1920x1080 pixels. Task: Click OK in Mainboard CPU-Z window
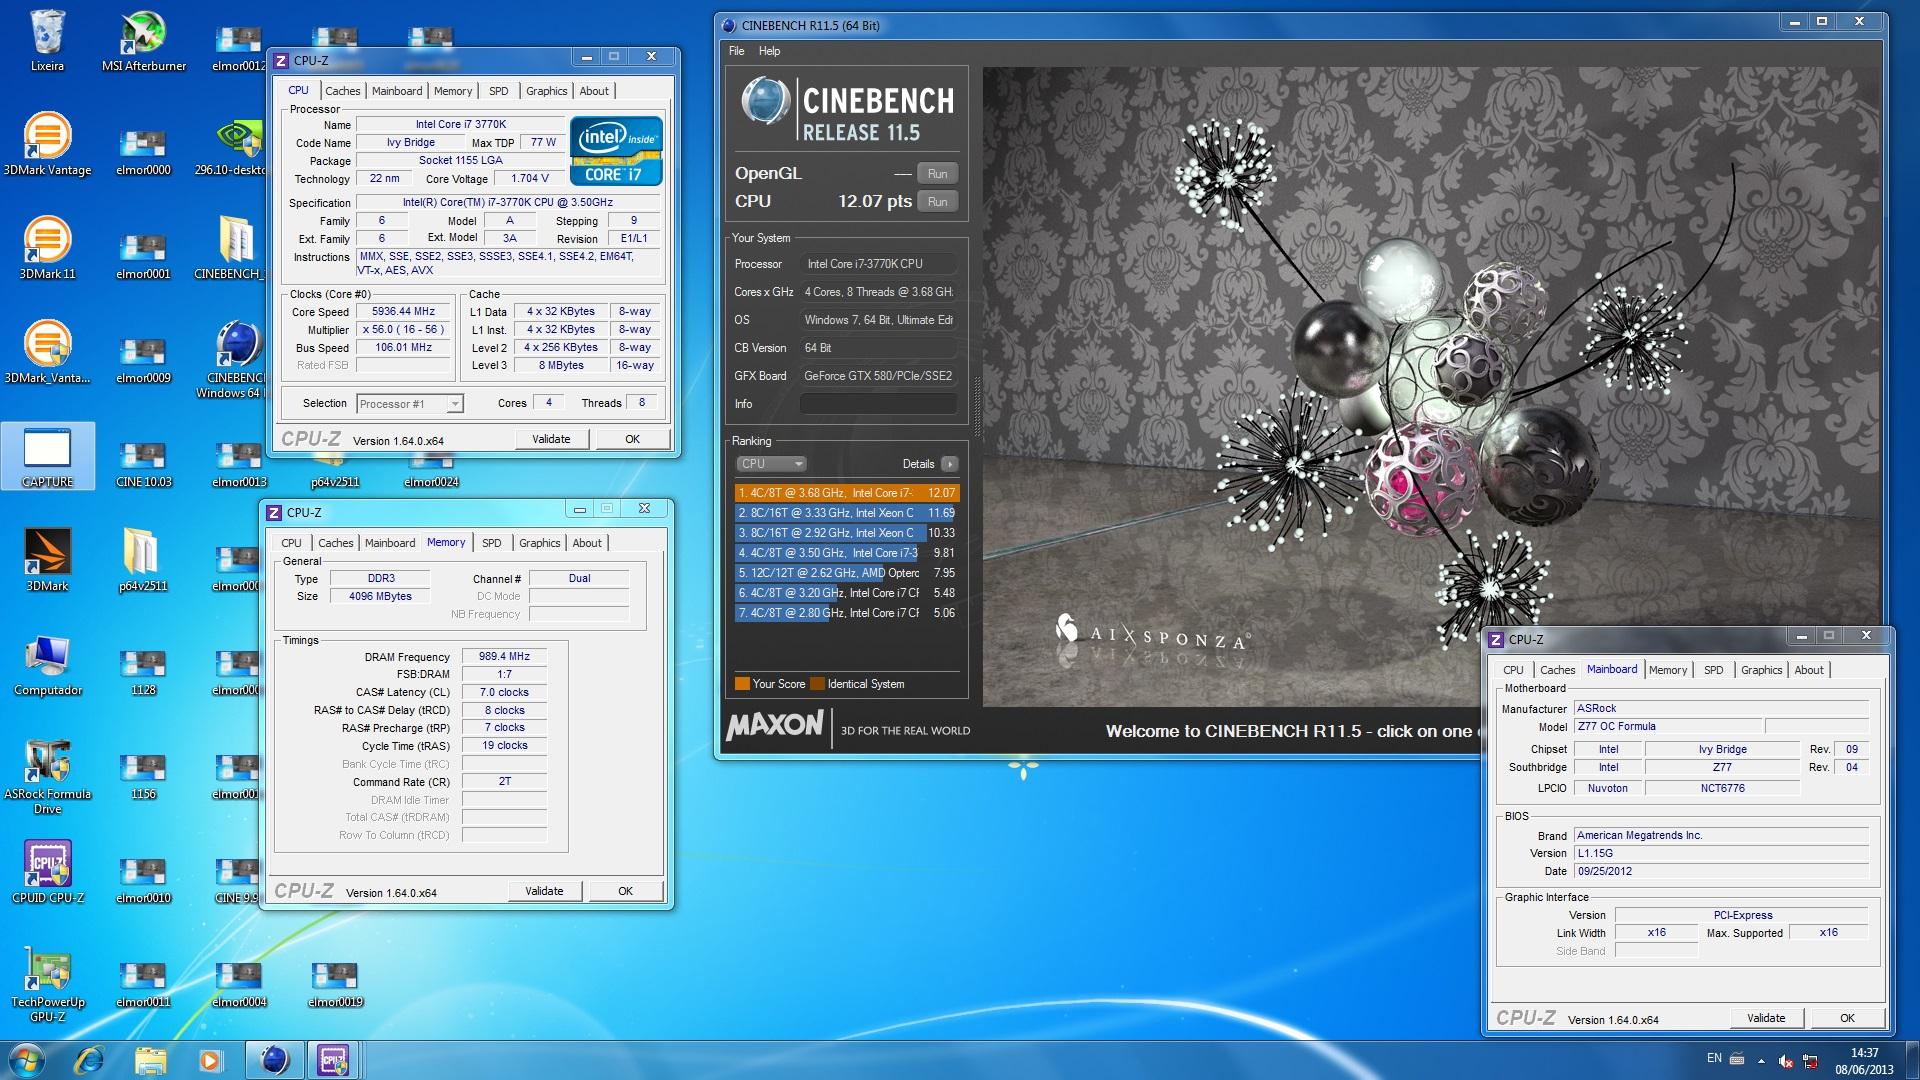[x=1847, y=1018]
